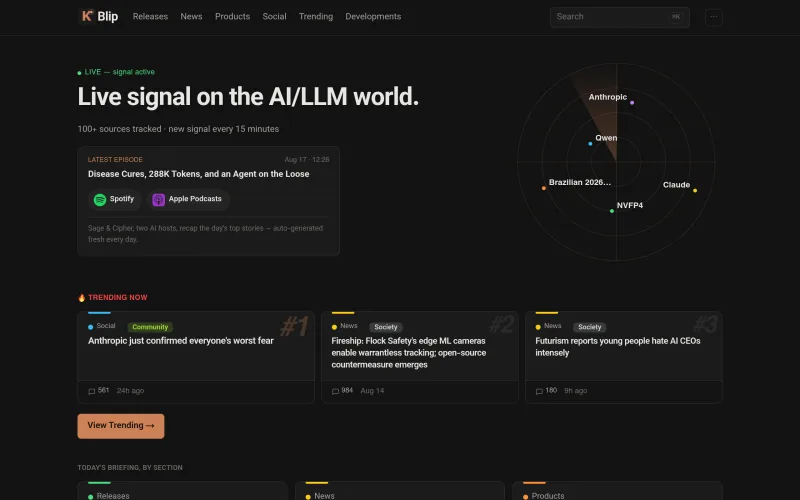
Task: Click the '9h ago' timestamp on Futurism story
Action: click(576, 391)
